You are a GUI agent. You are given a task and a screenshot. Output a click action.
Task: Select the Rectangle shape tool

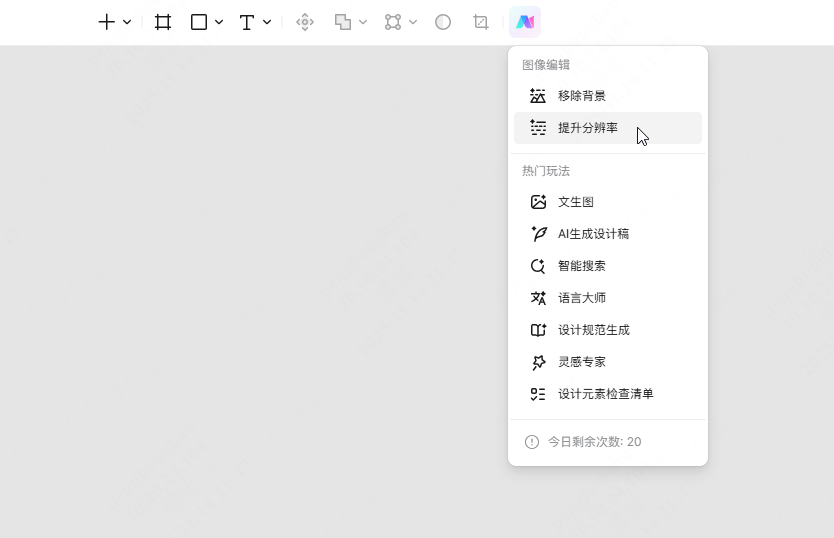pos(199,22)
